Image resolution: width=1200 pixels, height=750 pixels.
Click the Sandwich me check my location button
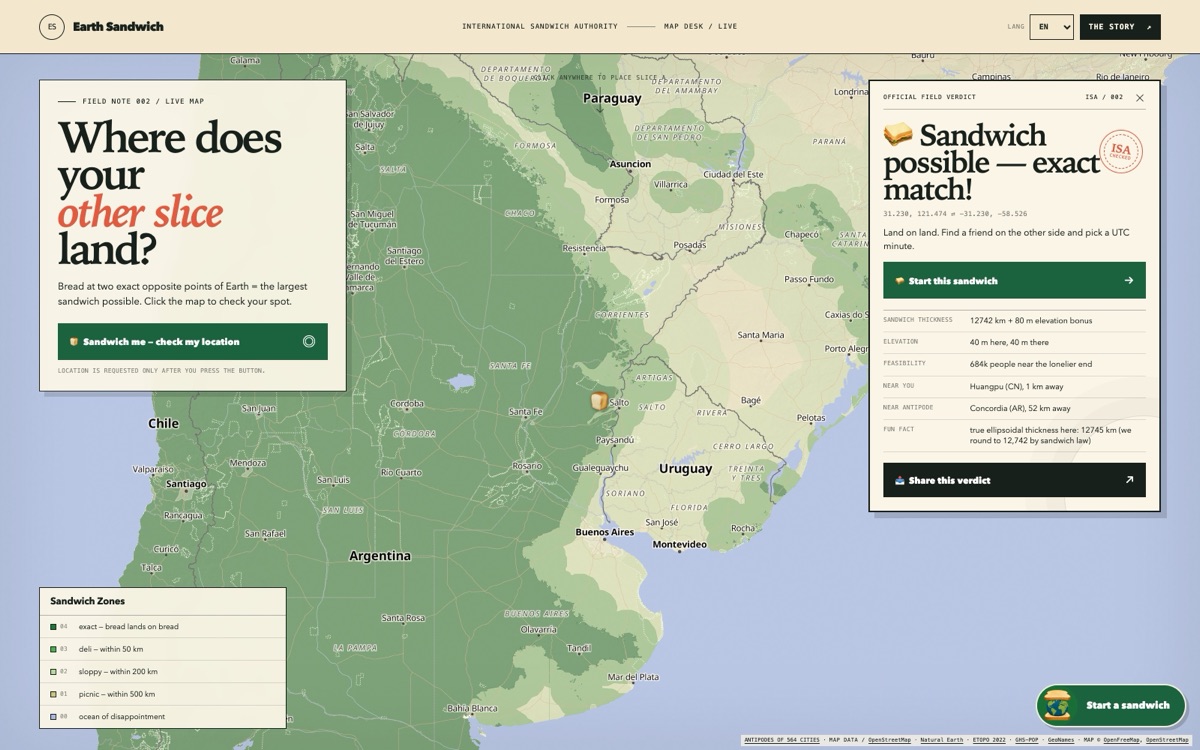pos(192,342)
